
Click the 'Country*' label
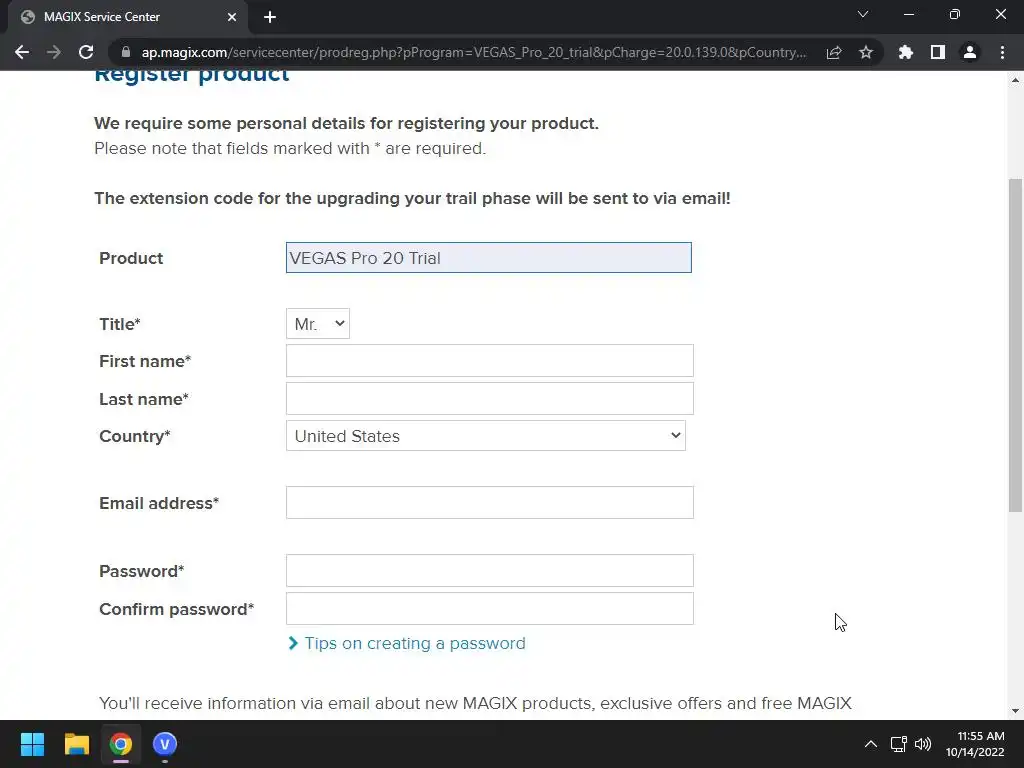coord(135,436)
